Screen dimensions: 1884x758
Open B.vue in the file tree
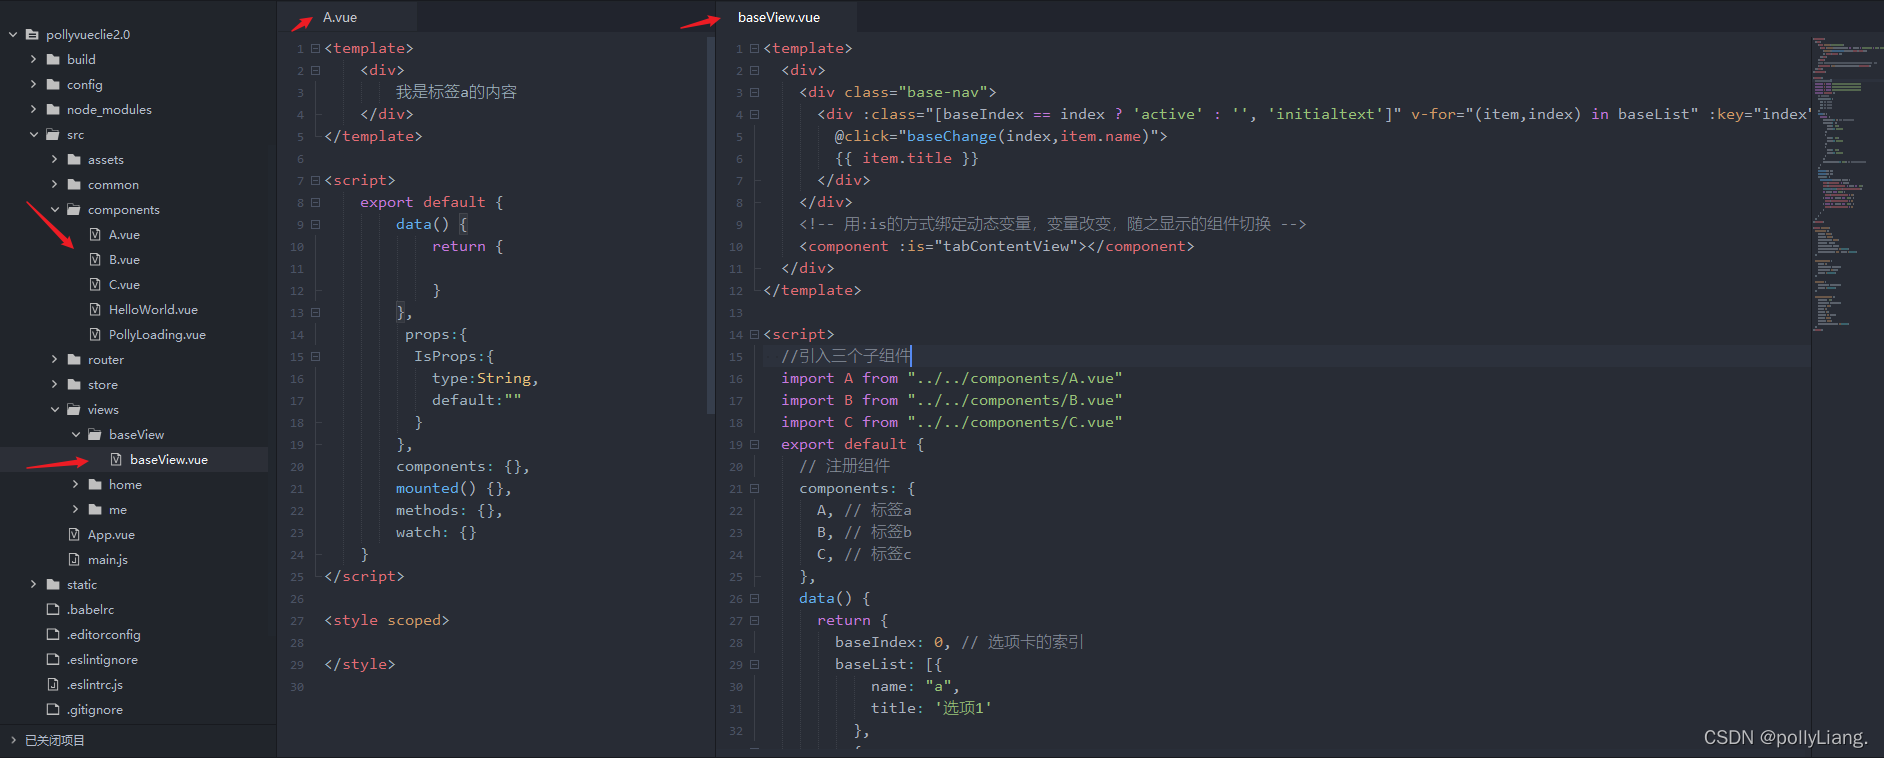(x=124, y=259)
